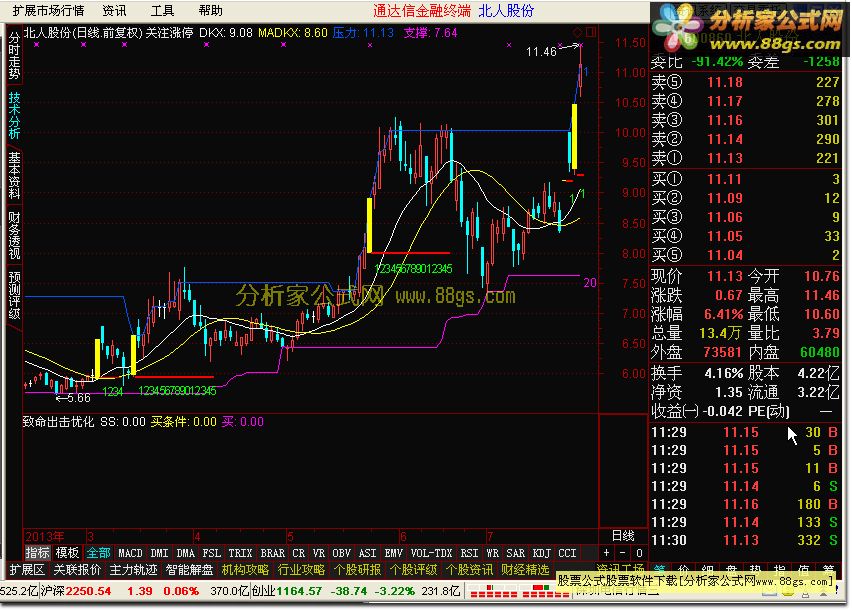Open the 个股评级 bottom tab

coord(413,570)
